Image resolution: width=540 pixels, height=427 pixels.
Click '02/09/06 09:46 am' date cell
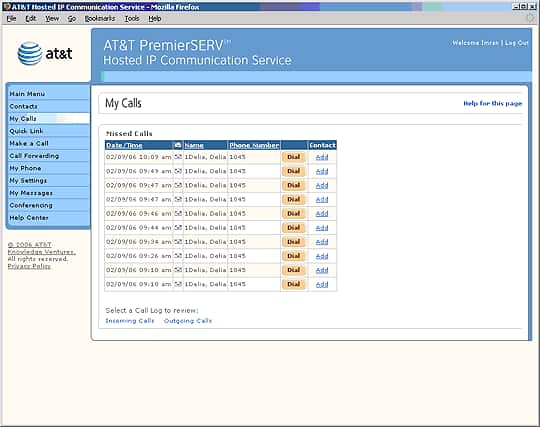[x=138, y=214]
